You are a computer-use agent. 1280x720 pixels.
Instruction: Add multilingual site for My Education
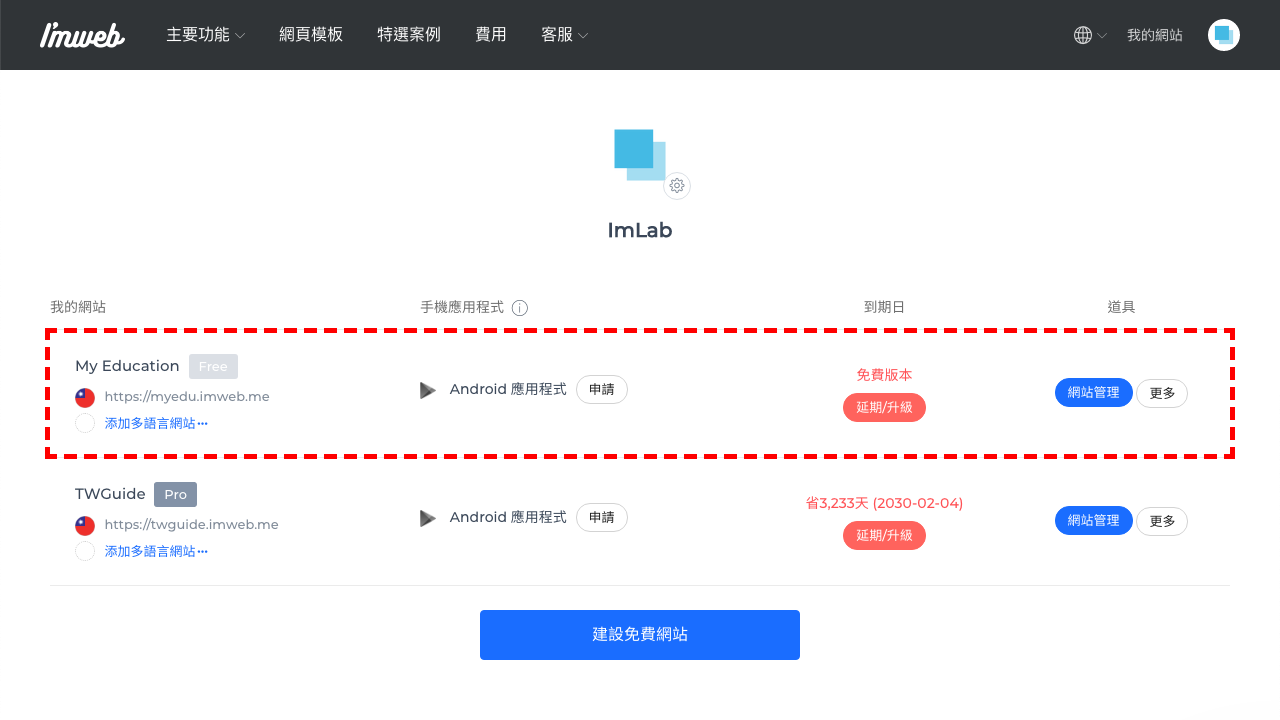coord(156,423)
